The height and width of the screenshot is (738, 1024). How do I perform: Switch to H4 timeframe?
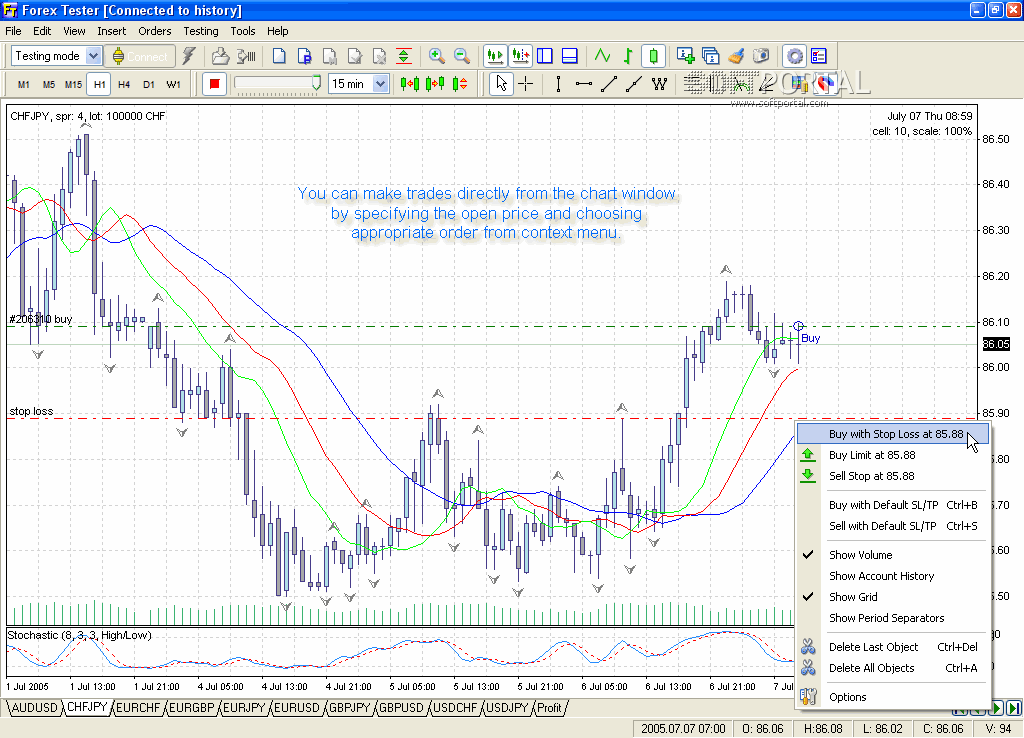[124, 85]
